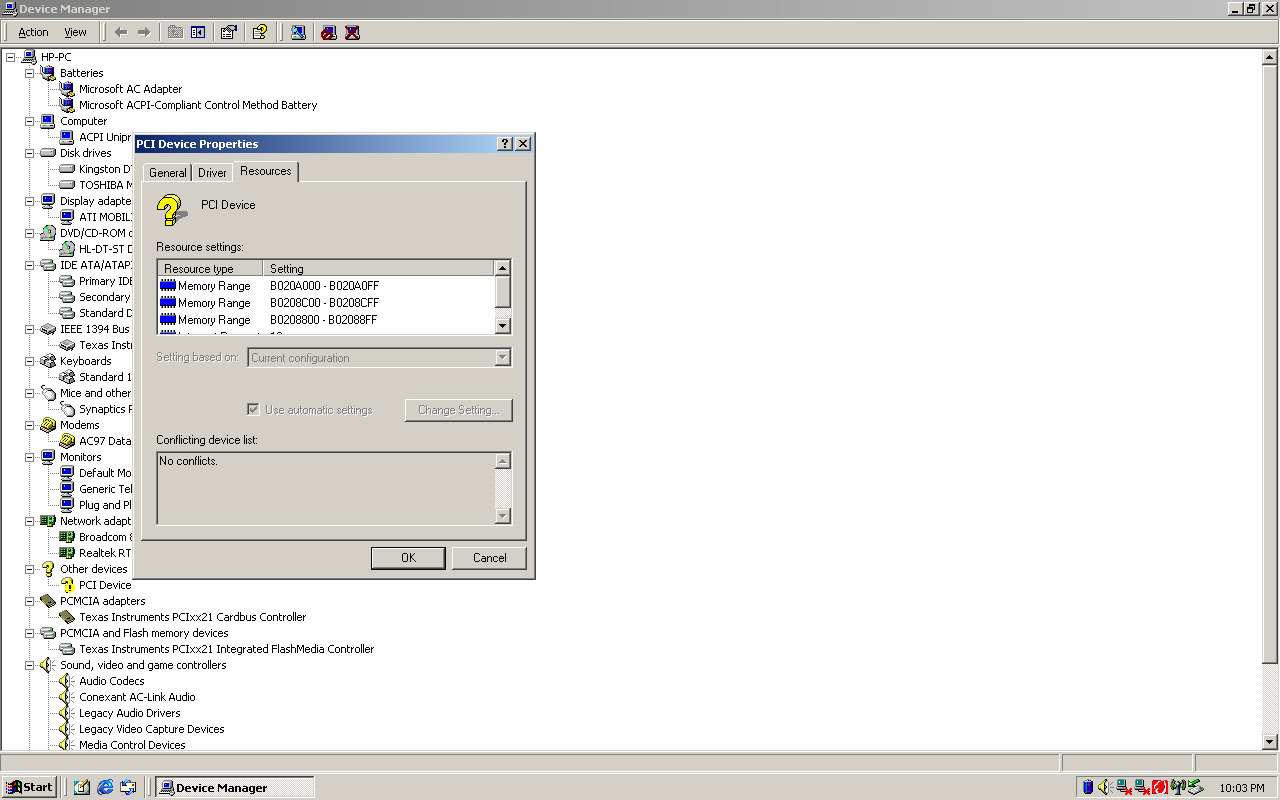Viewport: 1280px width, 800px height.
Task: Open Properties from the toolbar icon
Action: (x=228, y=32)
